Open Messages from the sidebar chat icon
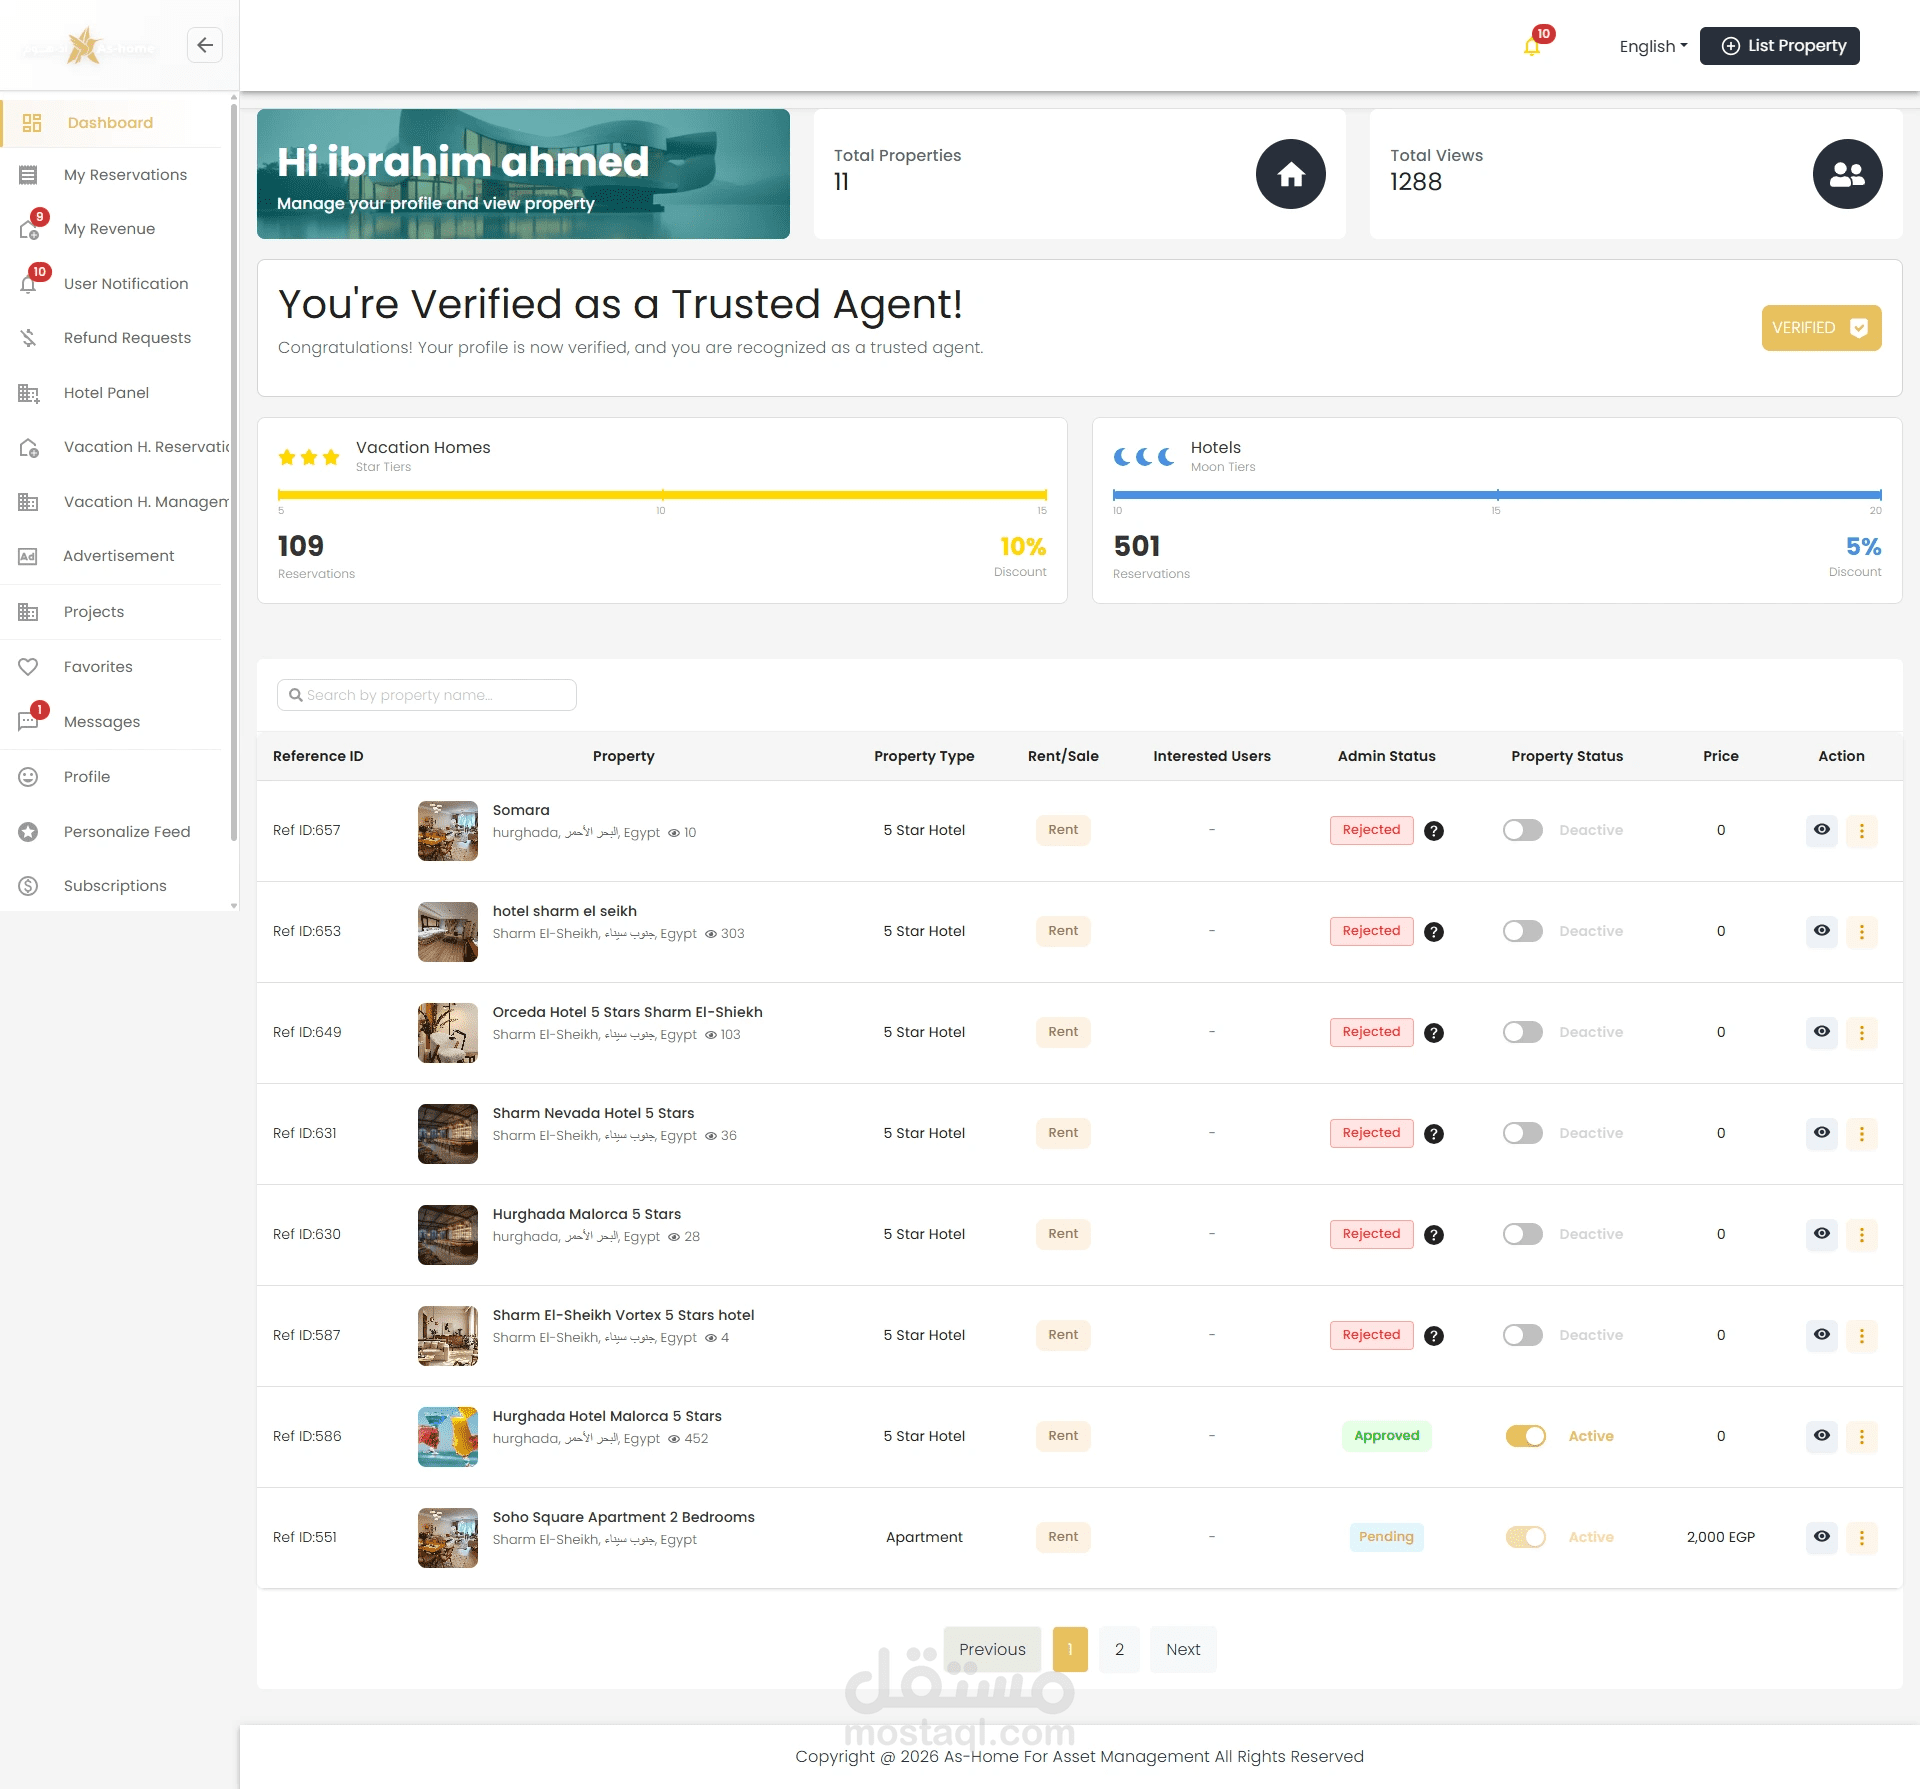The image size is (1920, 1789). [29, 721]
